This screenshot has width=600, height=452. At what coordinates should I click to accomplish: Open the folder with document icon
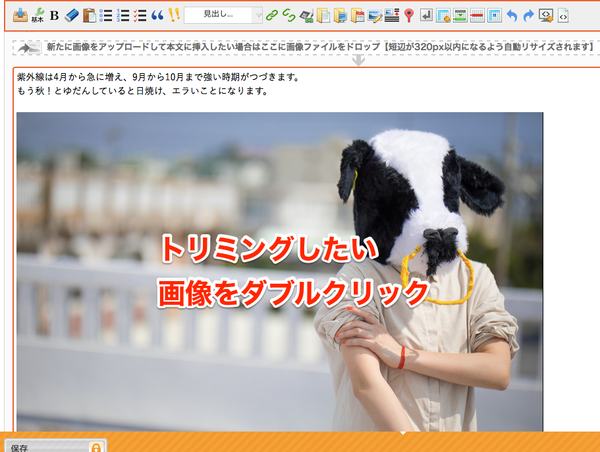click(x=323, y=16)
